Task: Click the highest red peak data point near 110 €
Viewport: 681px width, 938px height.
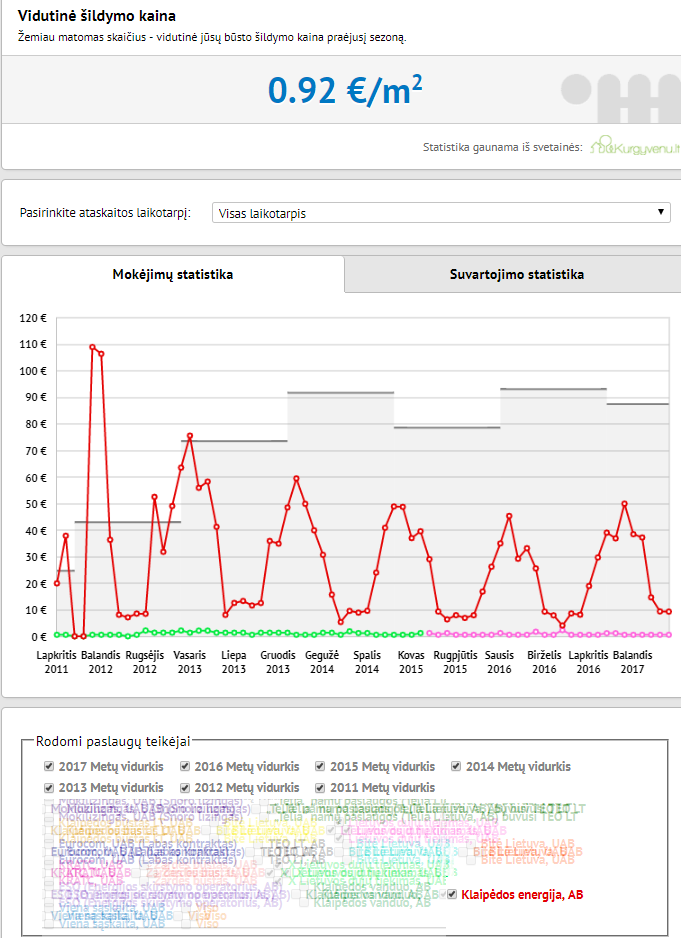Action: click(x=93, y=347)
